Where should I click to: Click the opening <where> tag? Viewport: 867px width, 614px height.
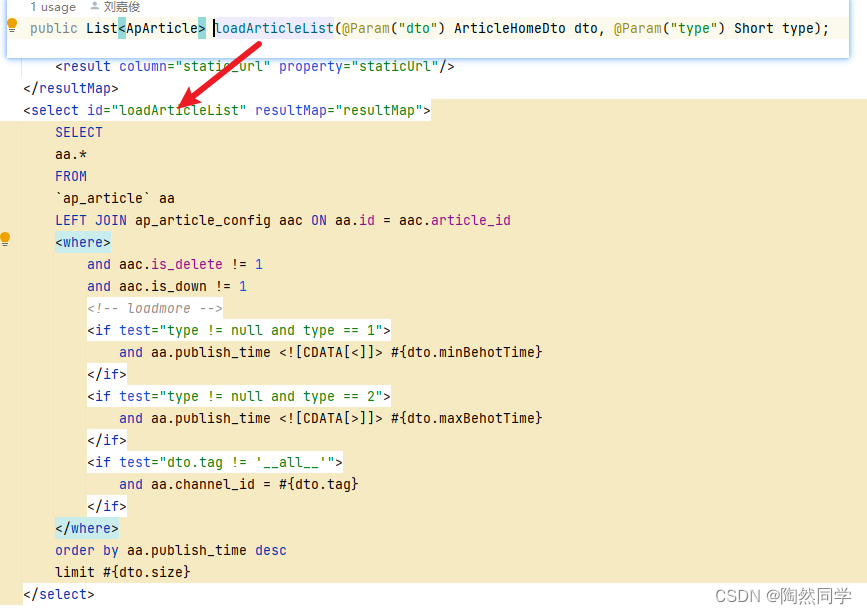[x=82, y=243]
